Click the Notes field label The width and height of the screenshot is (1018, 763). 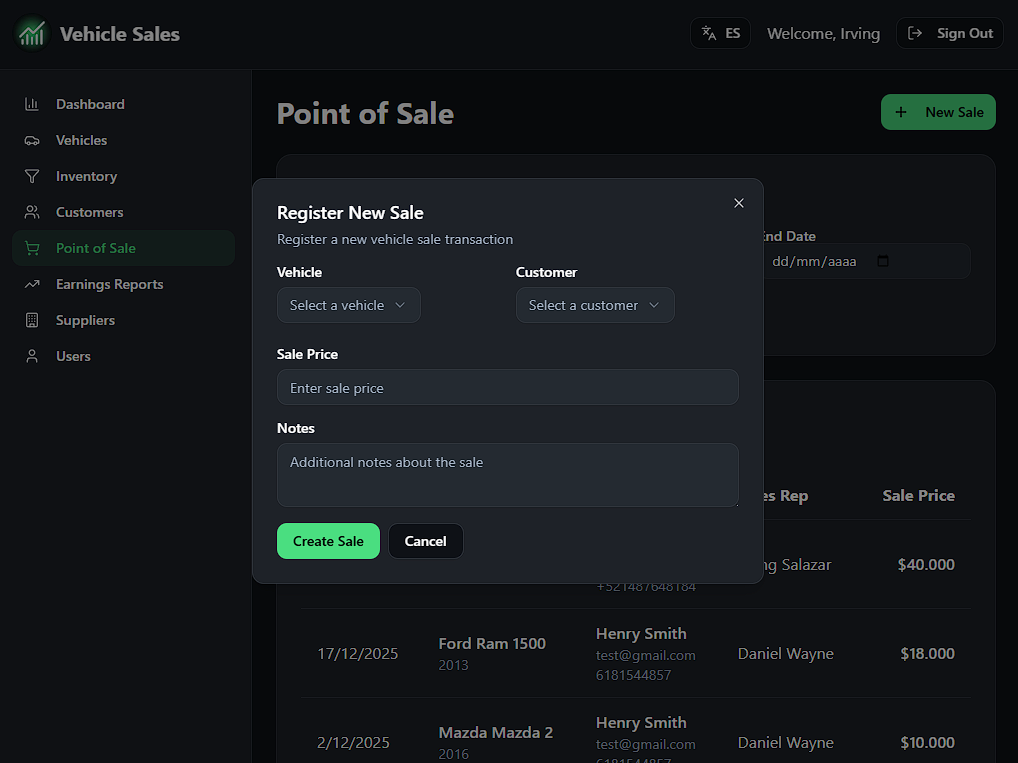(295, 428)
